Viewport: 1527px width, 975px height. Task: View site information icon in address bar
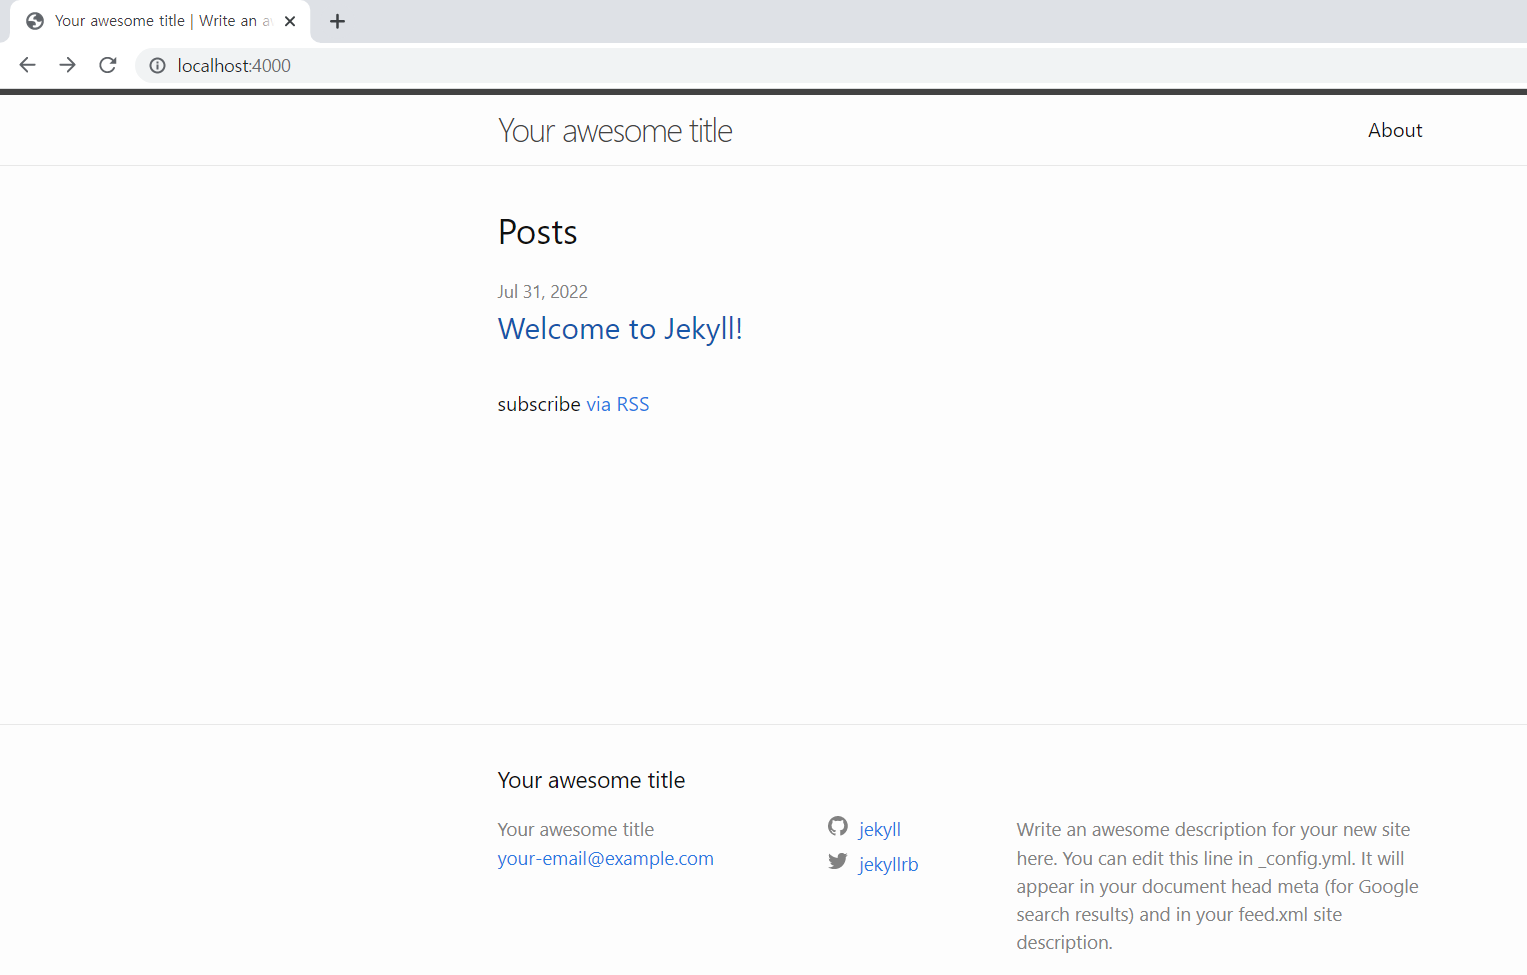coord(157,66)
